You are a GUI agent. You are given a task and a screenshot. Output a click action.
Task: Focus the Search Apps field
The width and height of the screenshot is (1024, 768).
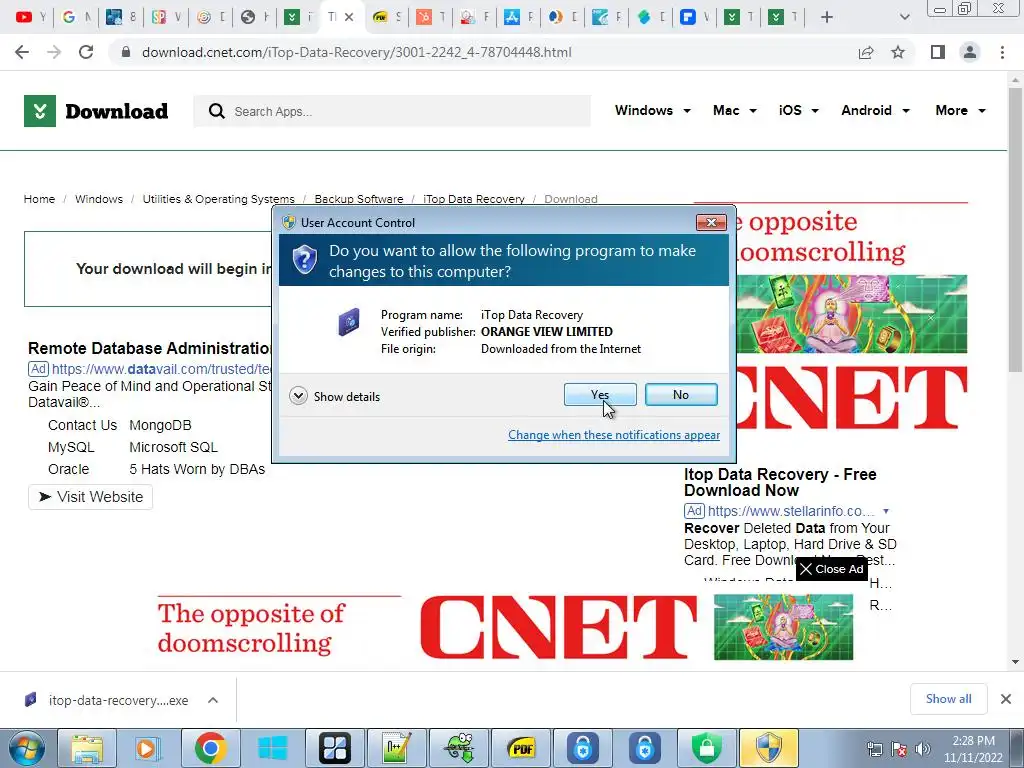tap(392, 111)
